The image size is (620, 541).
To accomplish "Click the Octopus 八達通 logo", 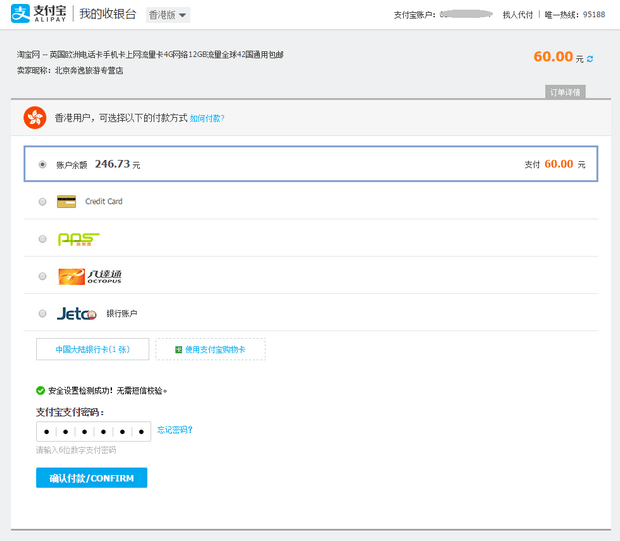I will 90,276.
